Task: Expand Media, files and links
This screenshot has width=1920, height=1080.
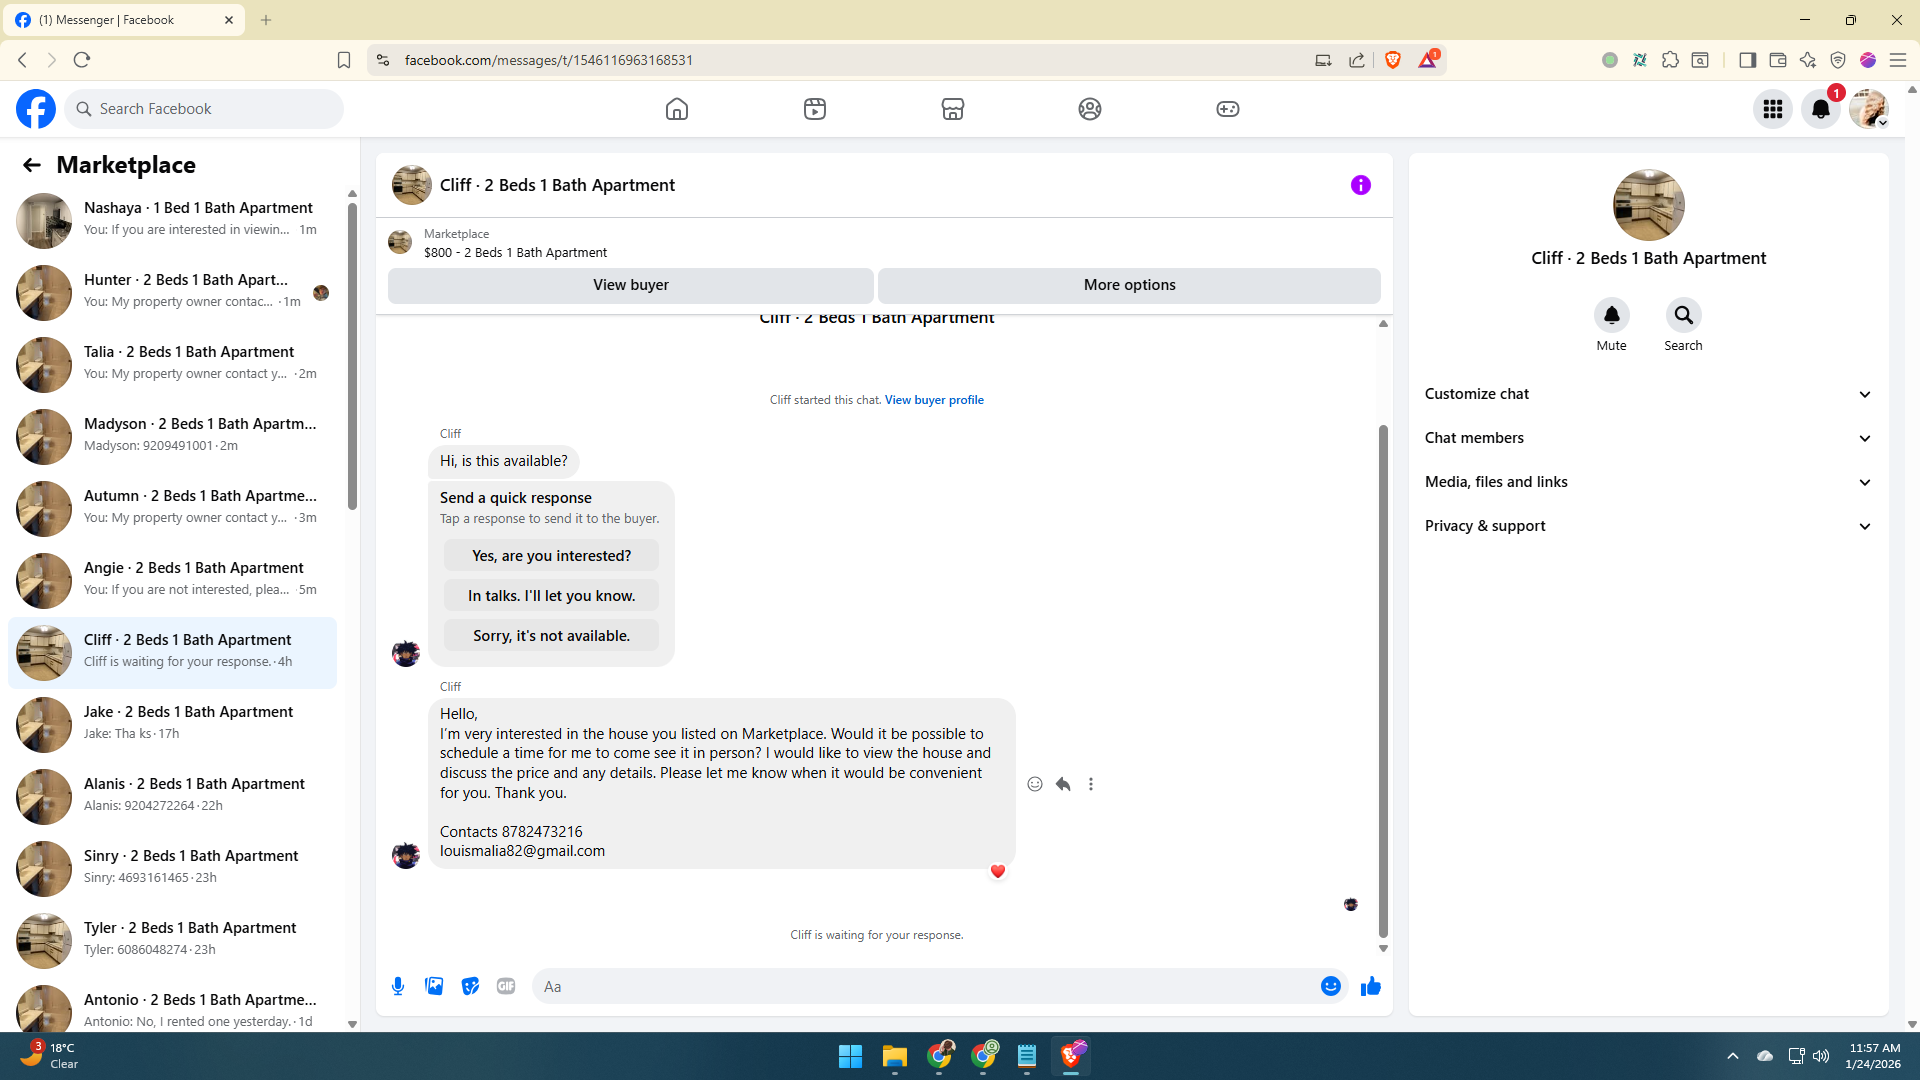Action: click(1648, 482)
